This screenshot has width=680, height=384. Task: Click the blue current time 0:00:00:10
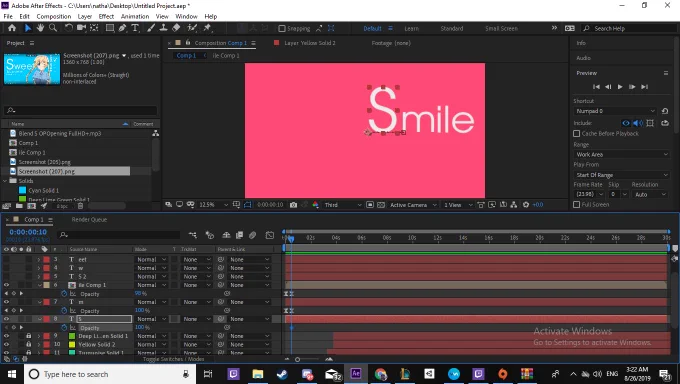(x=28, y=232)
